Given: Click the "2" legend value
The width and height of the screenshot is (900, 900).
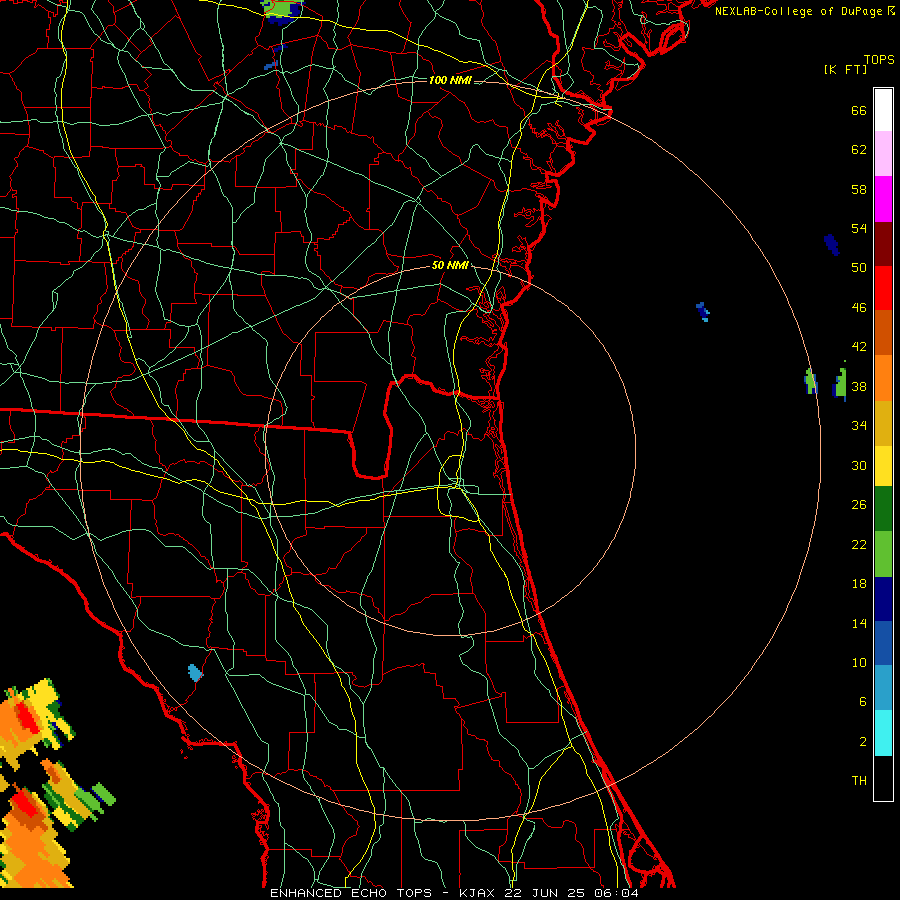Looking at the screenshot, I should pos(863,742).
